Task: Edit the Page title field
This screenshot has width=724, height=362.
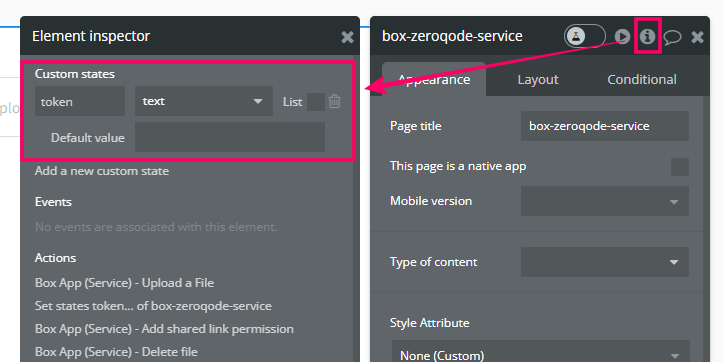Action: (x=605, y=126)
